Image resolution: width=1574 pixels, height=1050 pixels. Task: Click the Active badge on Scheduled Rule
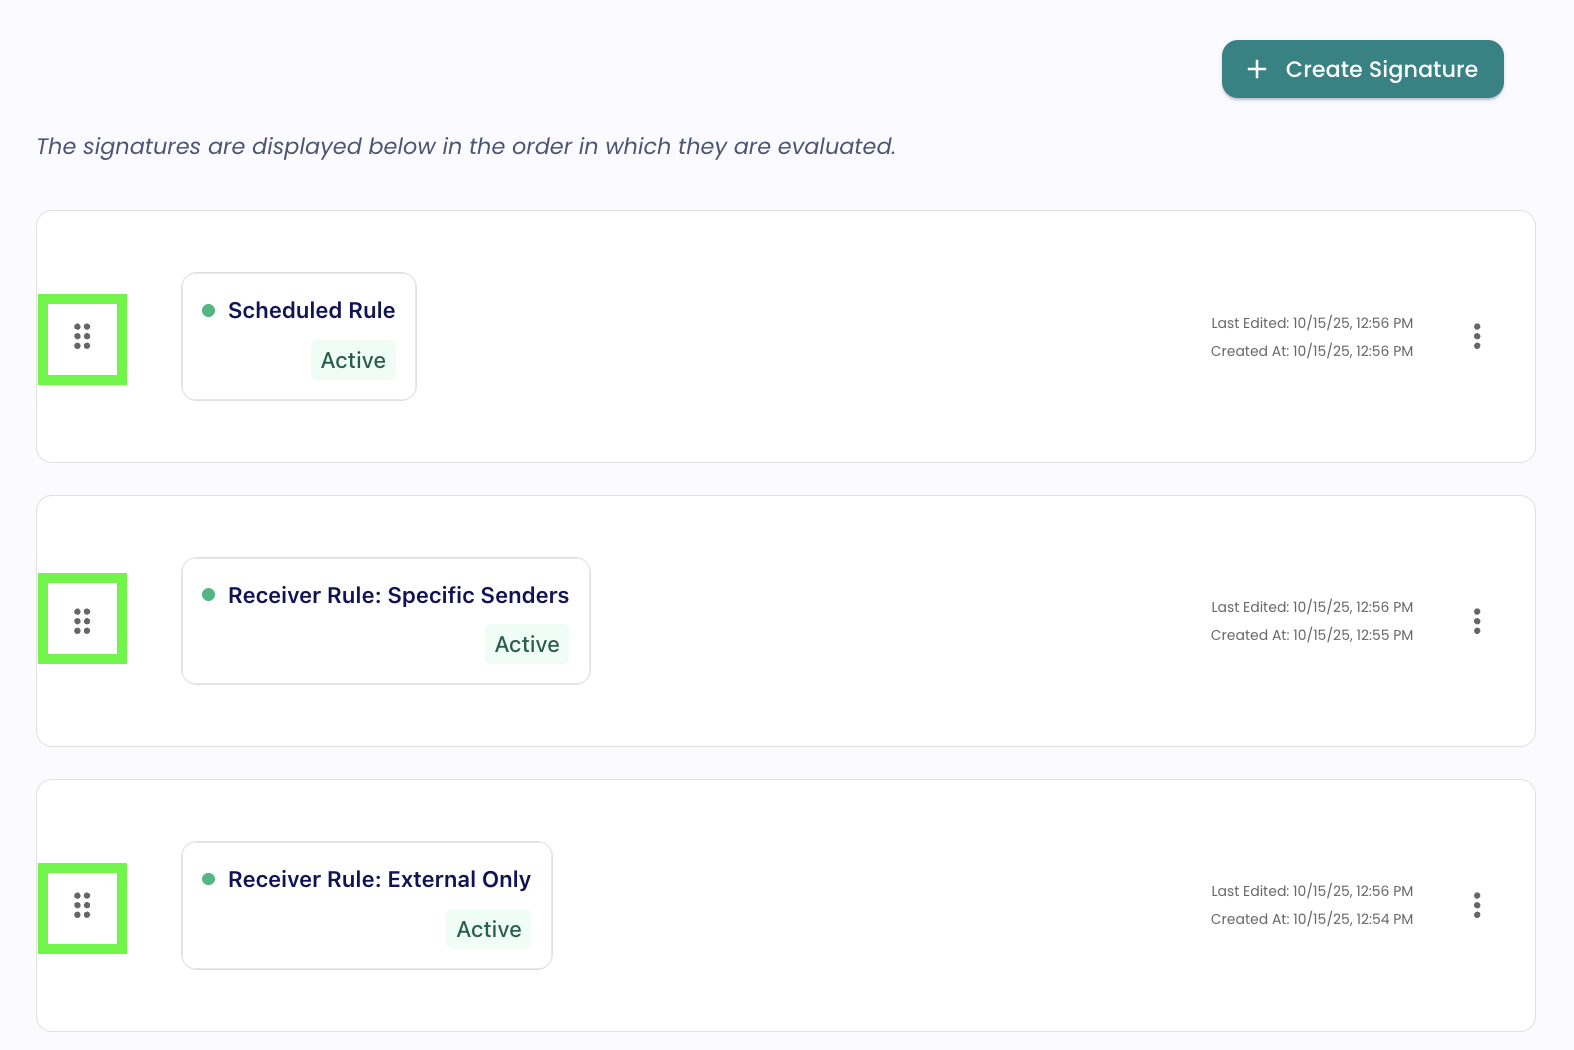point(353,360)
